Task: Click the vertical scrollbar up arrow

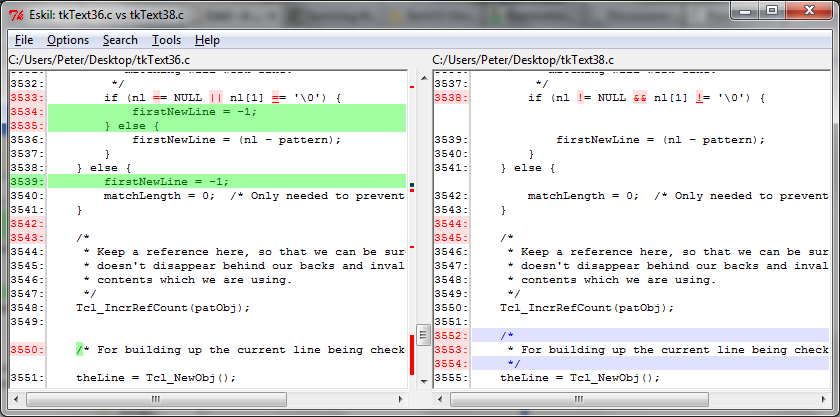Action: (x=423, y=76)
